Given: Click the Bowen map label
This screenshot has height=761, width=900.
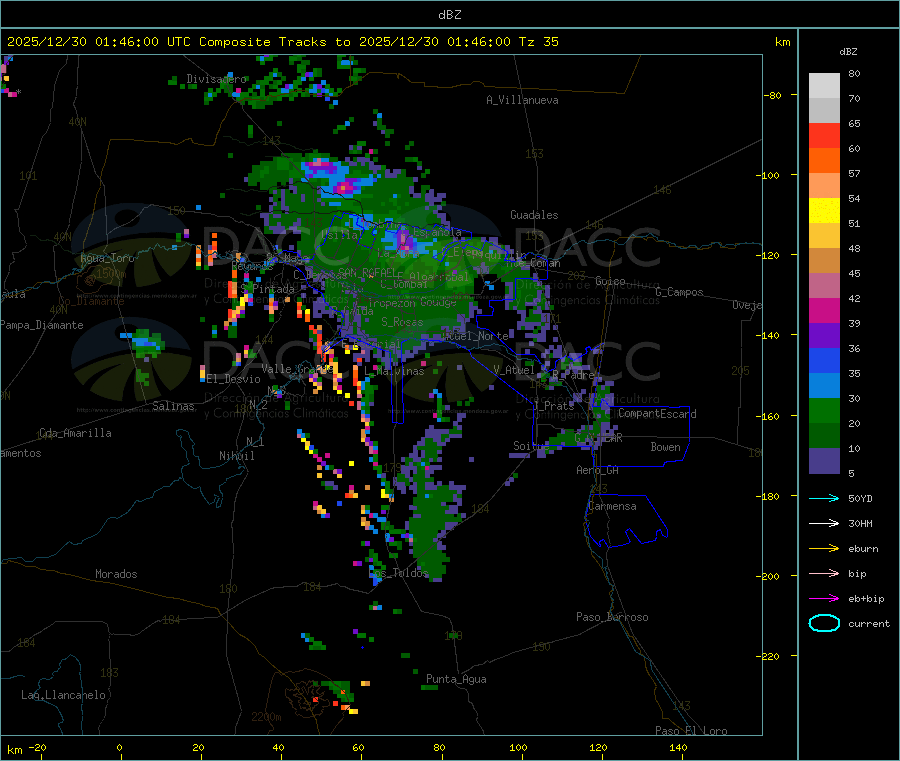Looking at the screenshot, I should [666, 447].
